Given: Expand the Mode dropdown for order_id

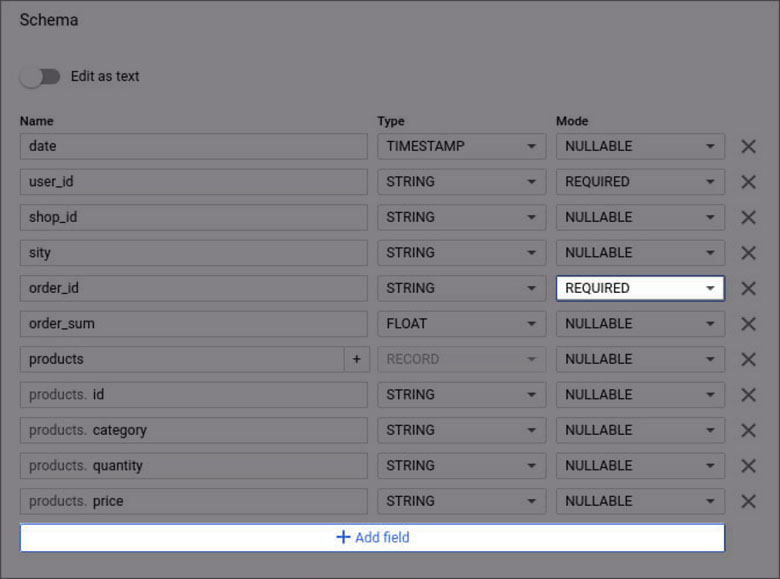Looking at the screenshot, I should 640,288.
